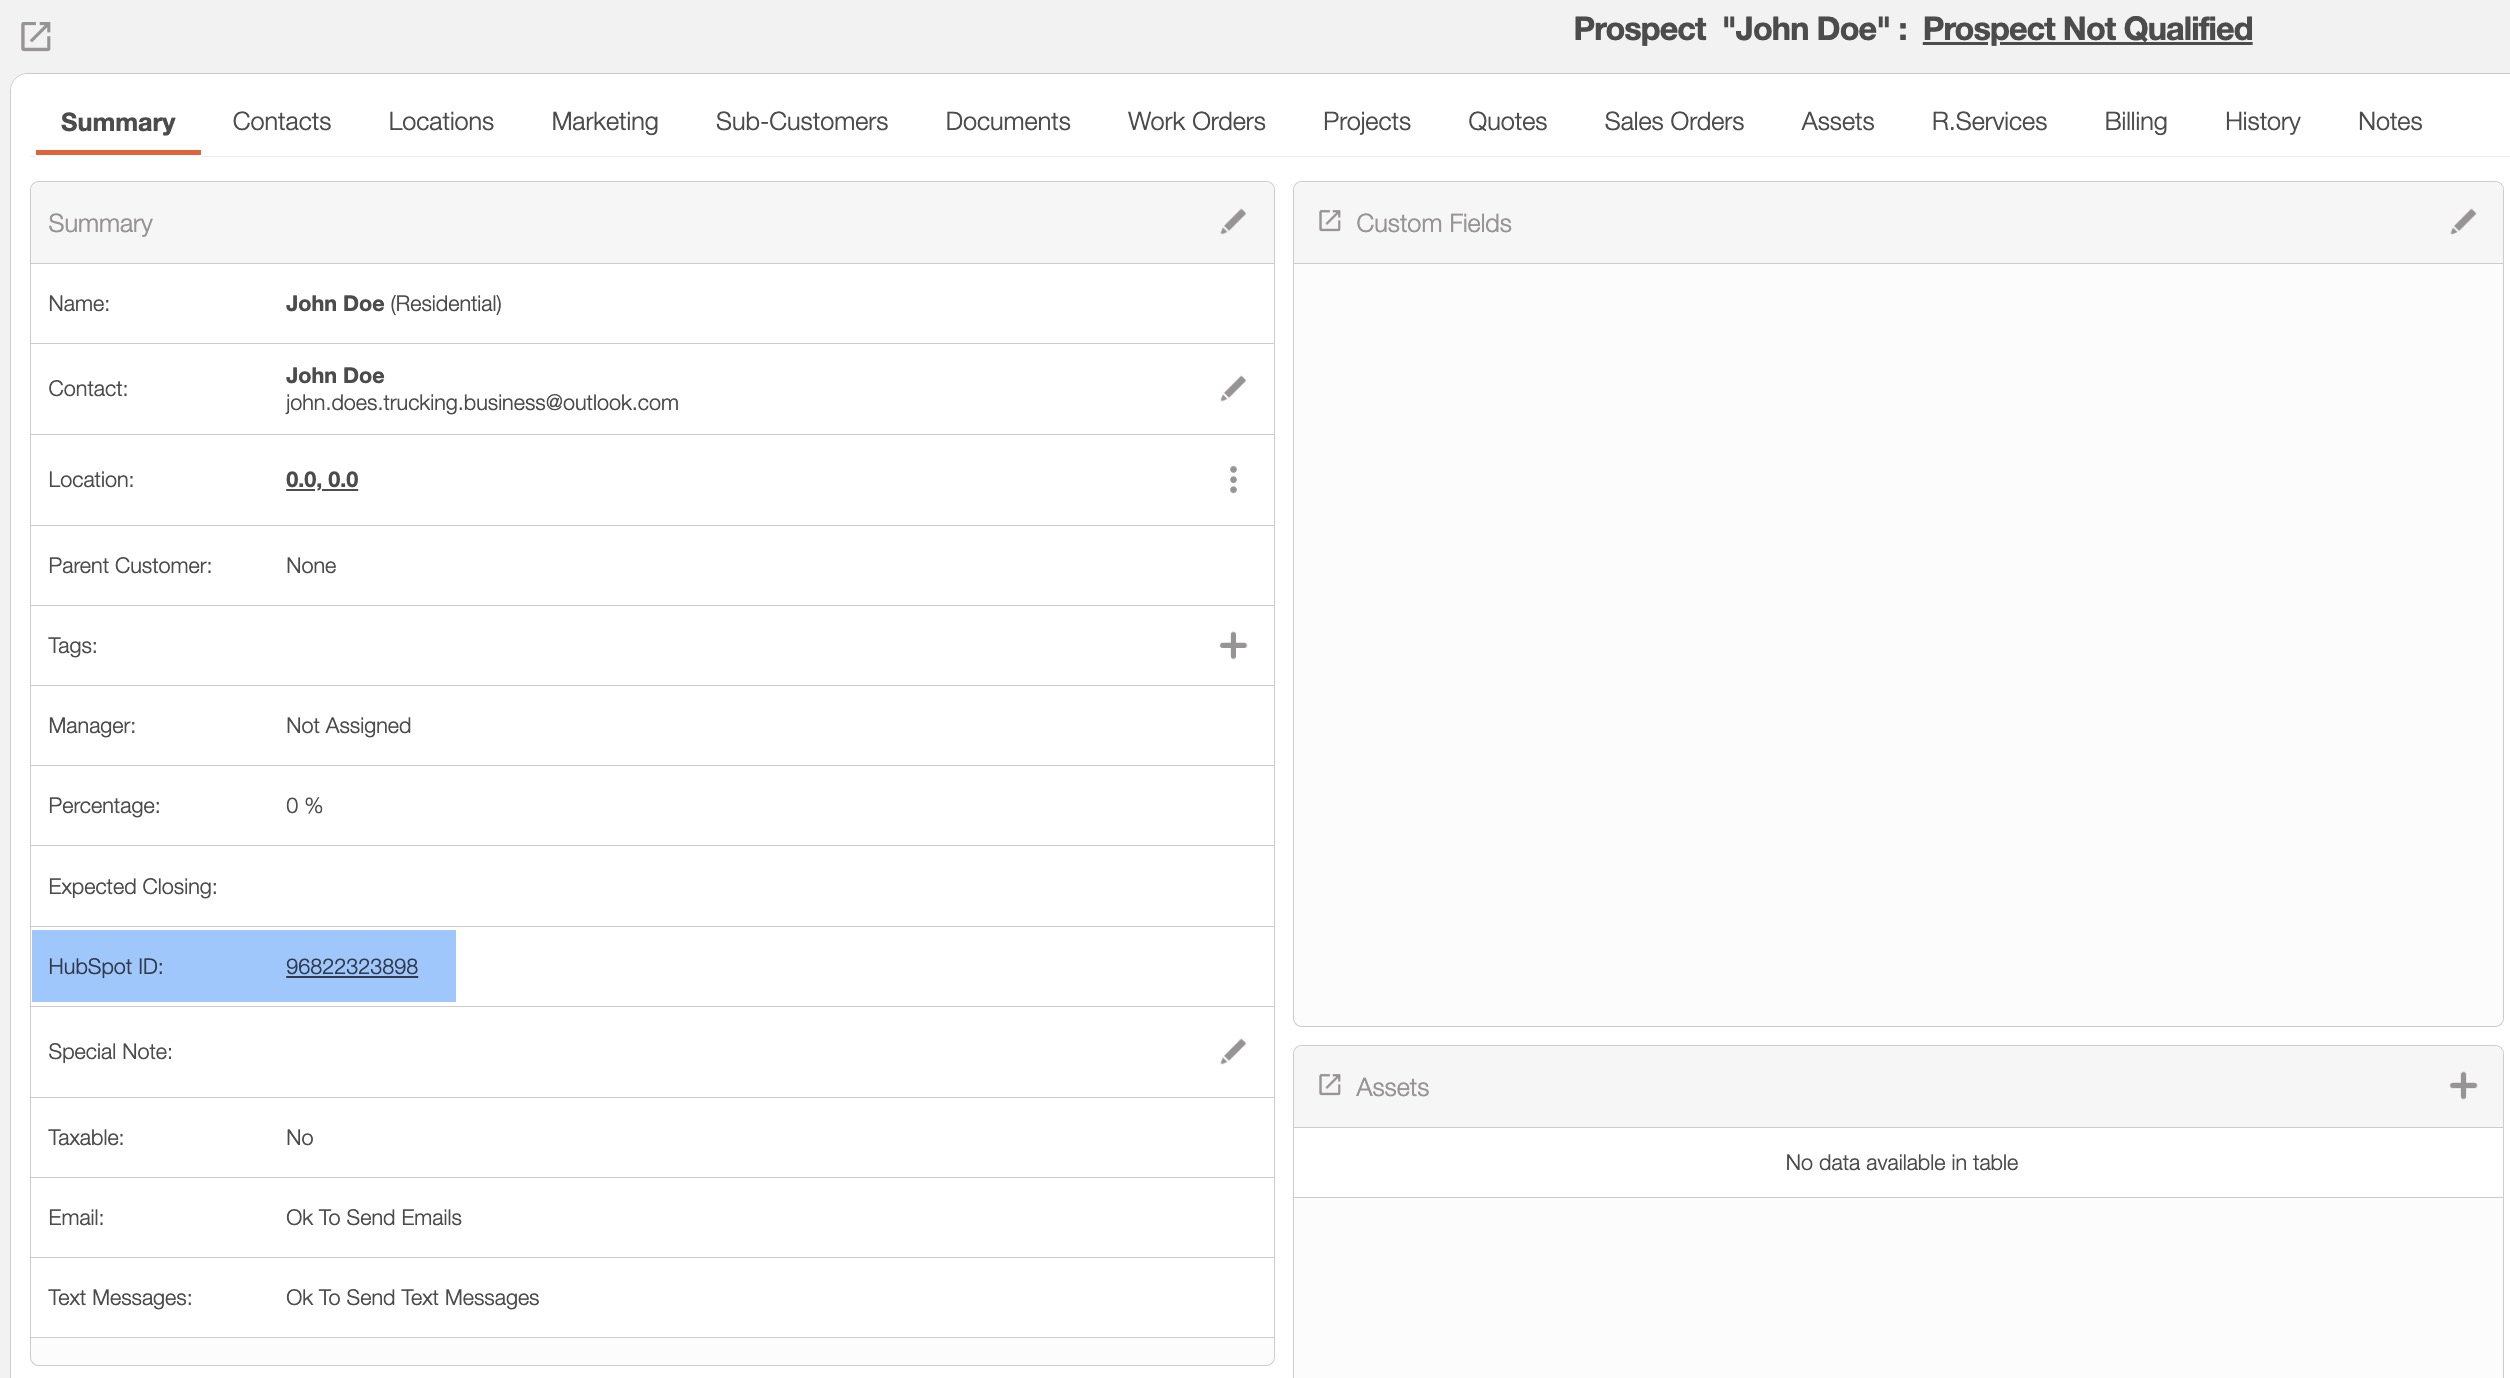The width and height of the screenshot is (2510, 1378).
Task: View the History tab
Action: coord(2262,122)
